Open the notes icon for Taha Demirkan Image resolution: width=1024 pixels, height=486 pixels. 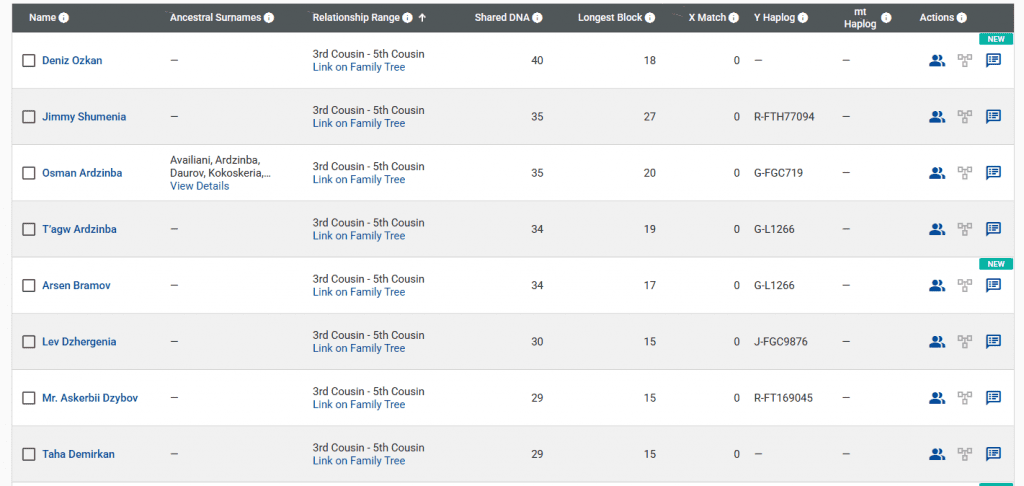click(993, 454)
